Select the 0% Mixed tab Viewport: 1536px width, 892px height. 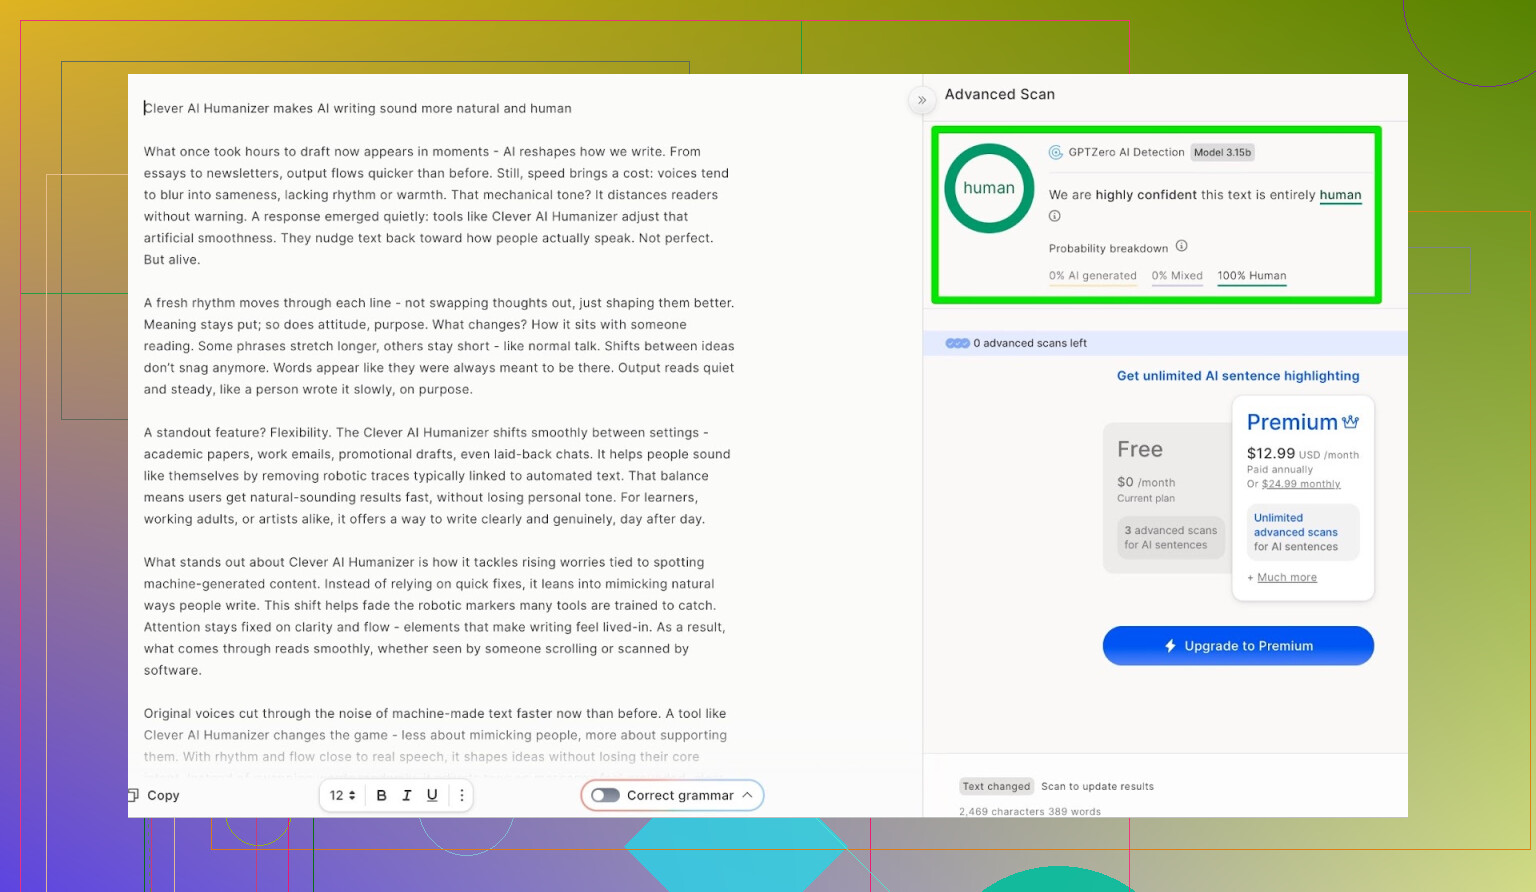pos(1176,276)
